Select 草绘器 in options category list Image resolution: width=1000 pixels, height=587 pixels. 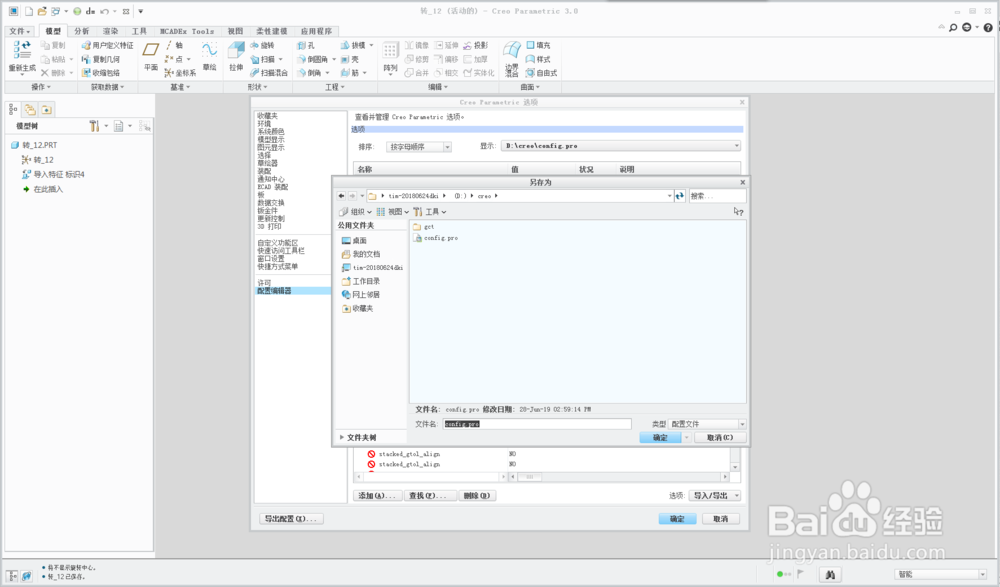(267, 163)
